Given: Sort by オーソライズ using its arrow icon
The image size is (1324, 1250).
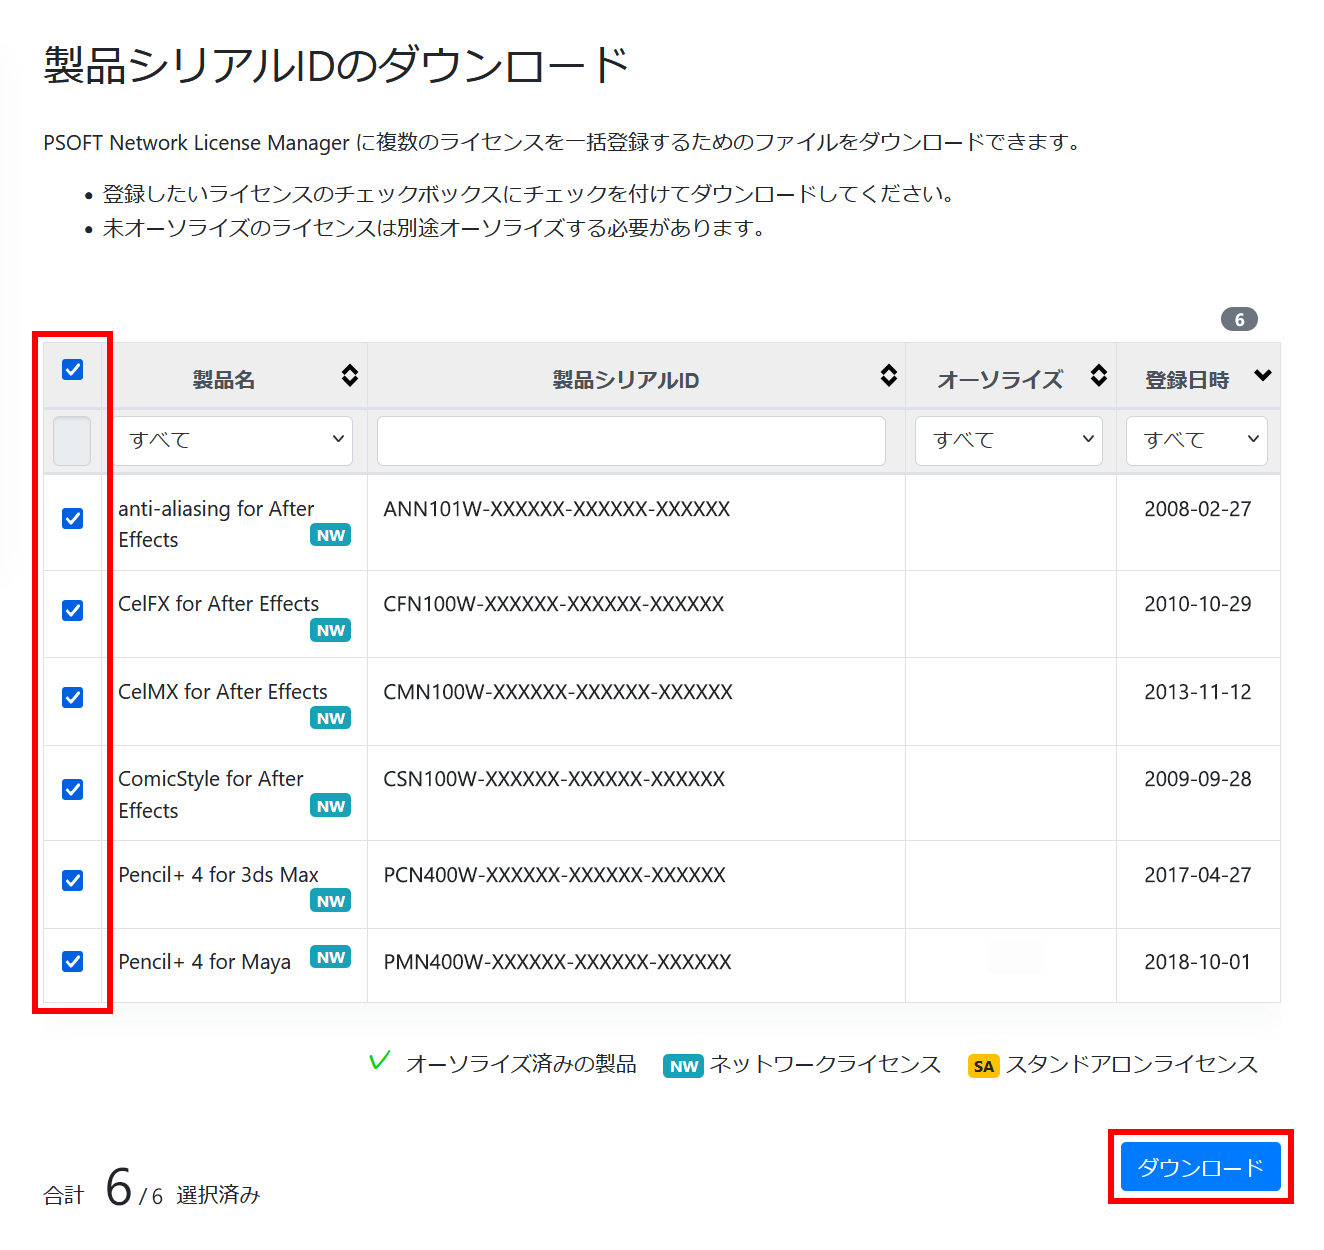Looking at the screenshot, I should click(x=1098, y=376).
